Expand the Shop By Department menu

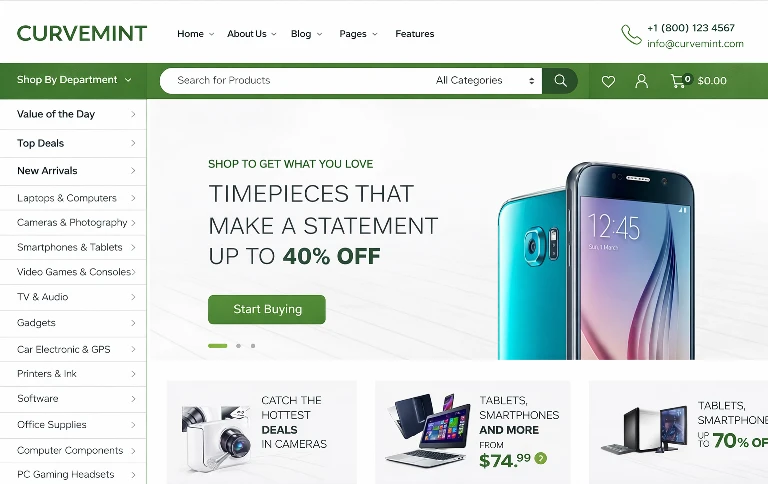73,80
